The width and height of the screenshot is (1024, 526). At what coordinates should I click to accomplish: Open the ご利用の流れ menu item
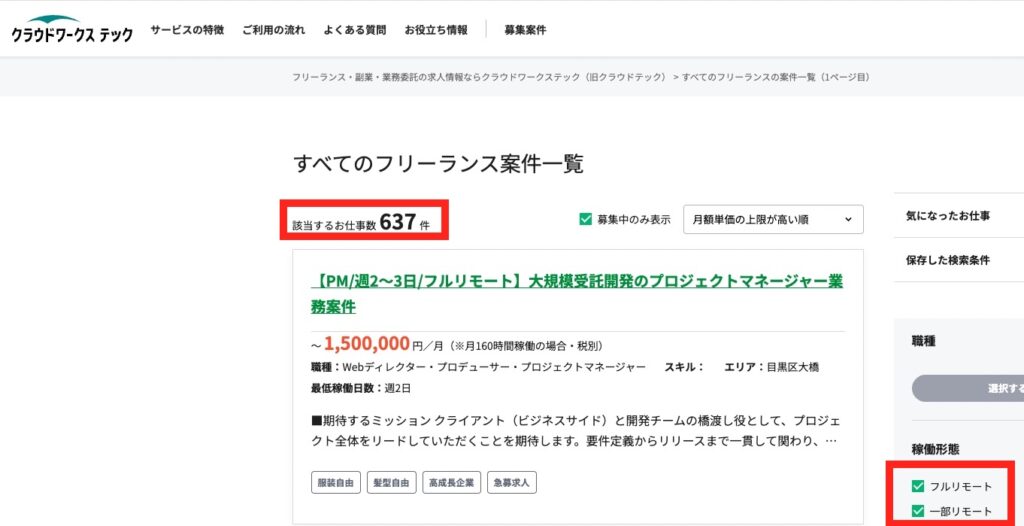[273, 30]
